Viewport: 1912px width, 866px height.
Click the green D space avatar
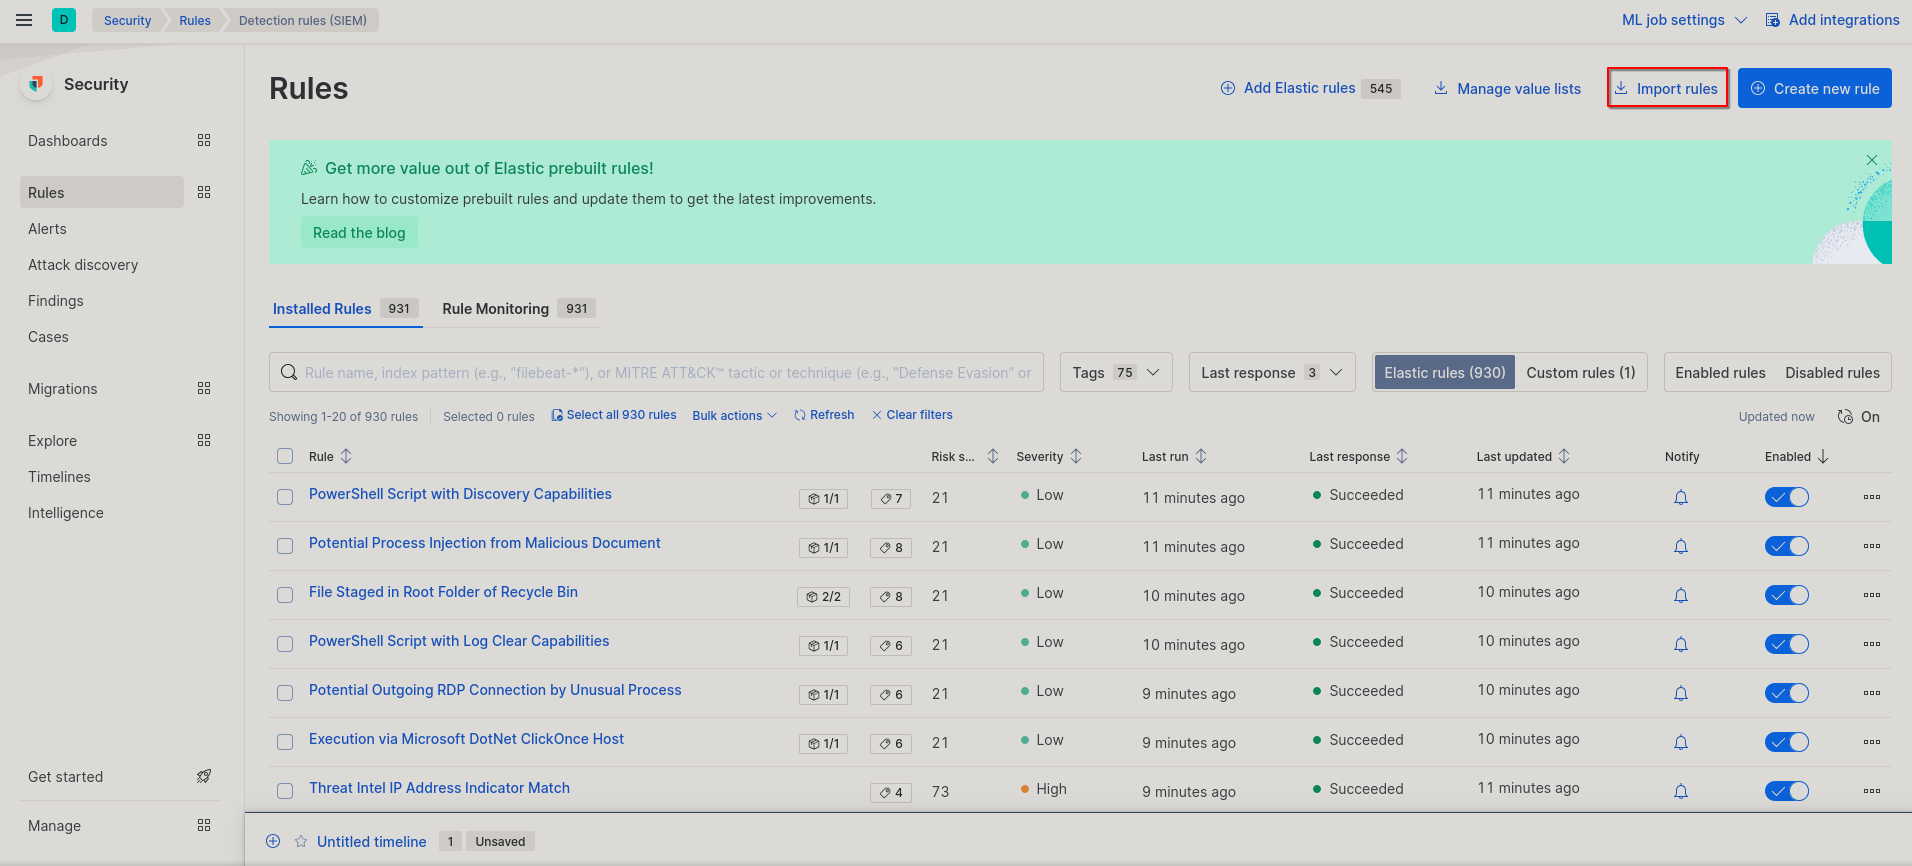click(x=64, y=20)
